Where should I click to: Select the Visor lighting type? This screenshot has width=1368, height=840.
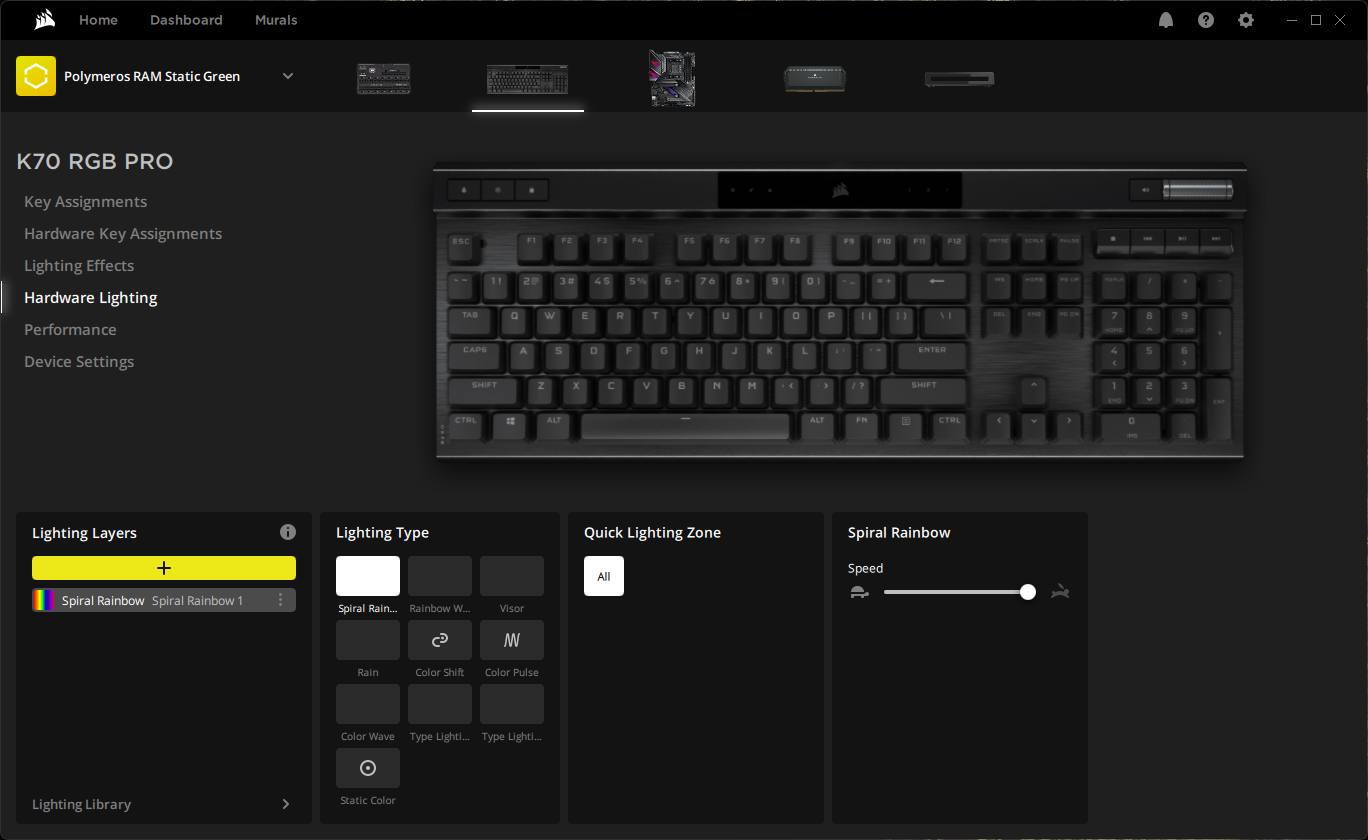(x=512, y=576)
